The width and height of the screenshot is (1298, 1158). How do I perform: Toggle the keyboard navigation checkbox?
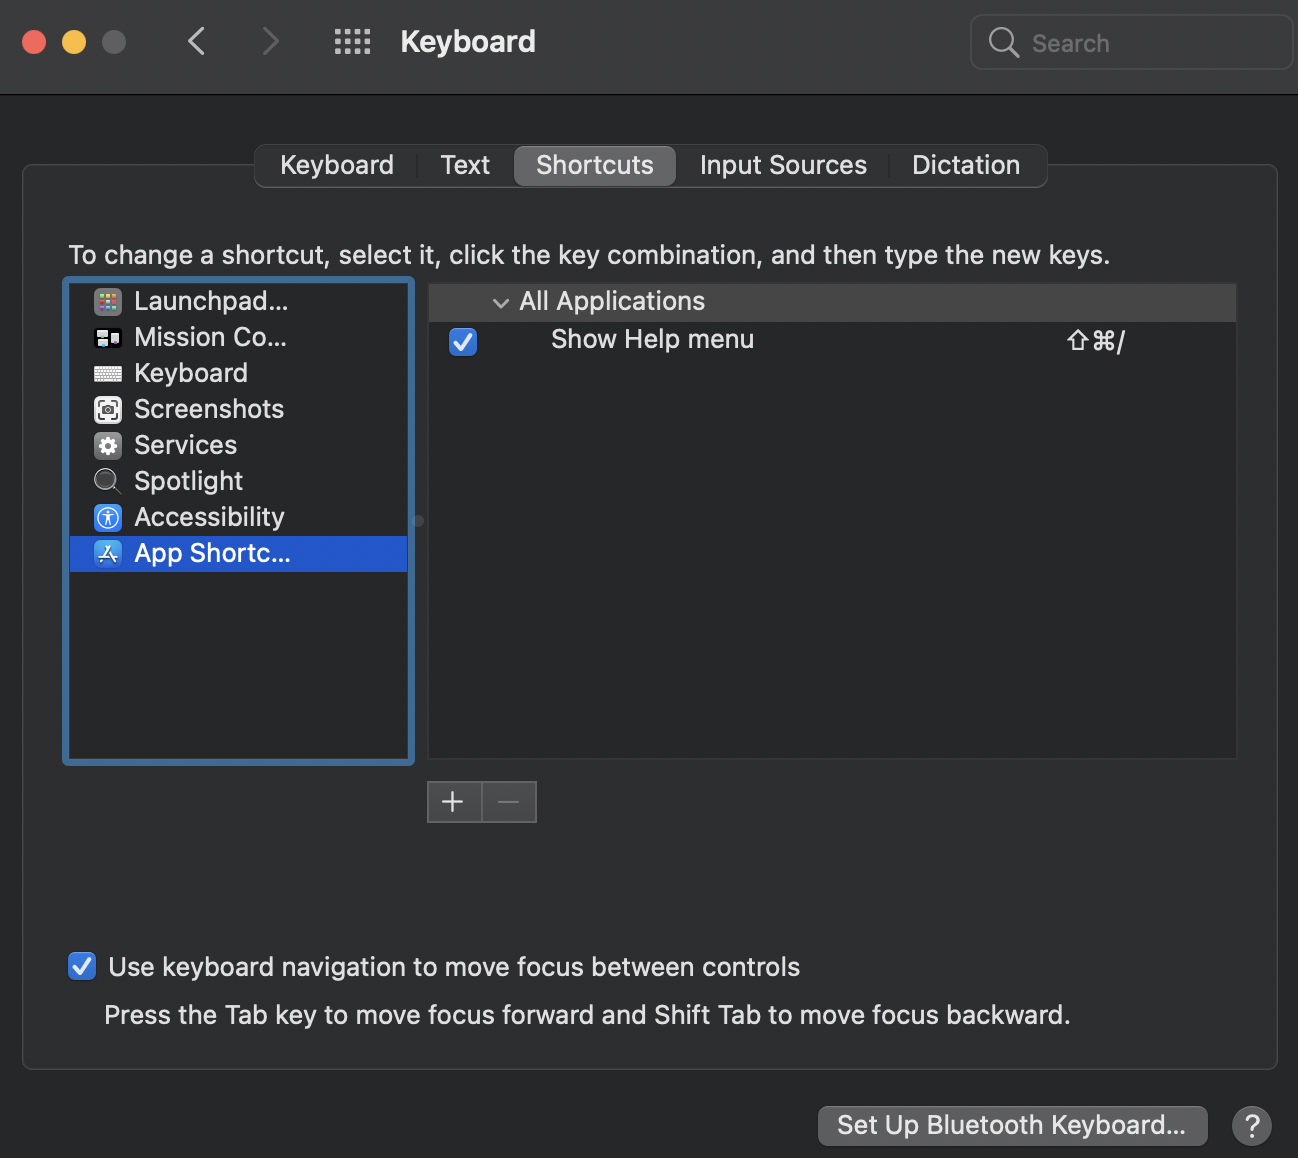coord(82,966)
